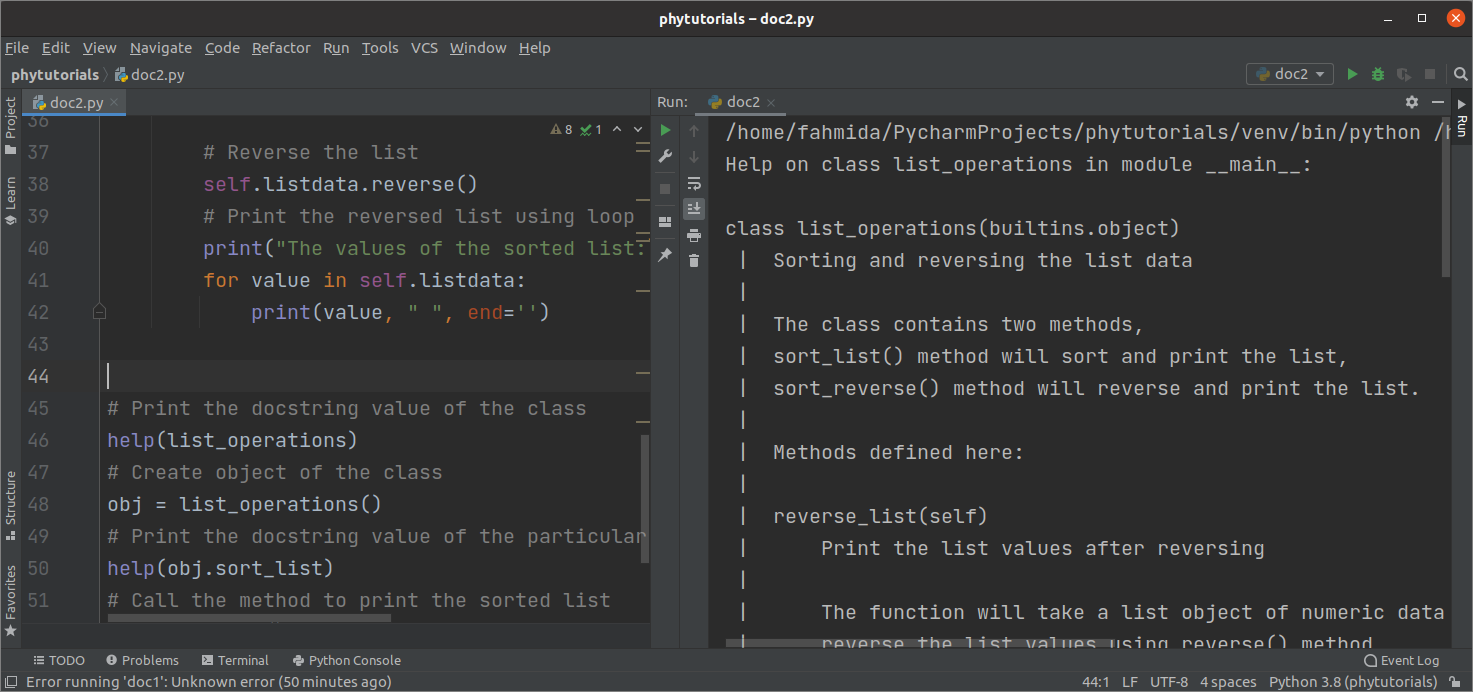The height and width of the screenshot is (692, 1473).
Task: Open the Terminal tool window
Action: click(x=235, y=660)
